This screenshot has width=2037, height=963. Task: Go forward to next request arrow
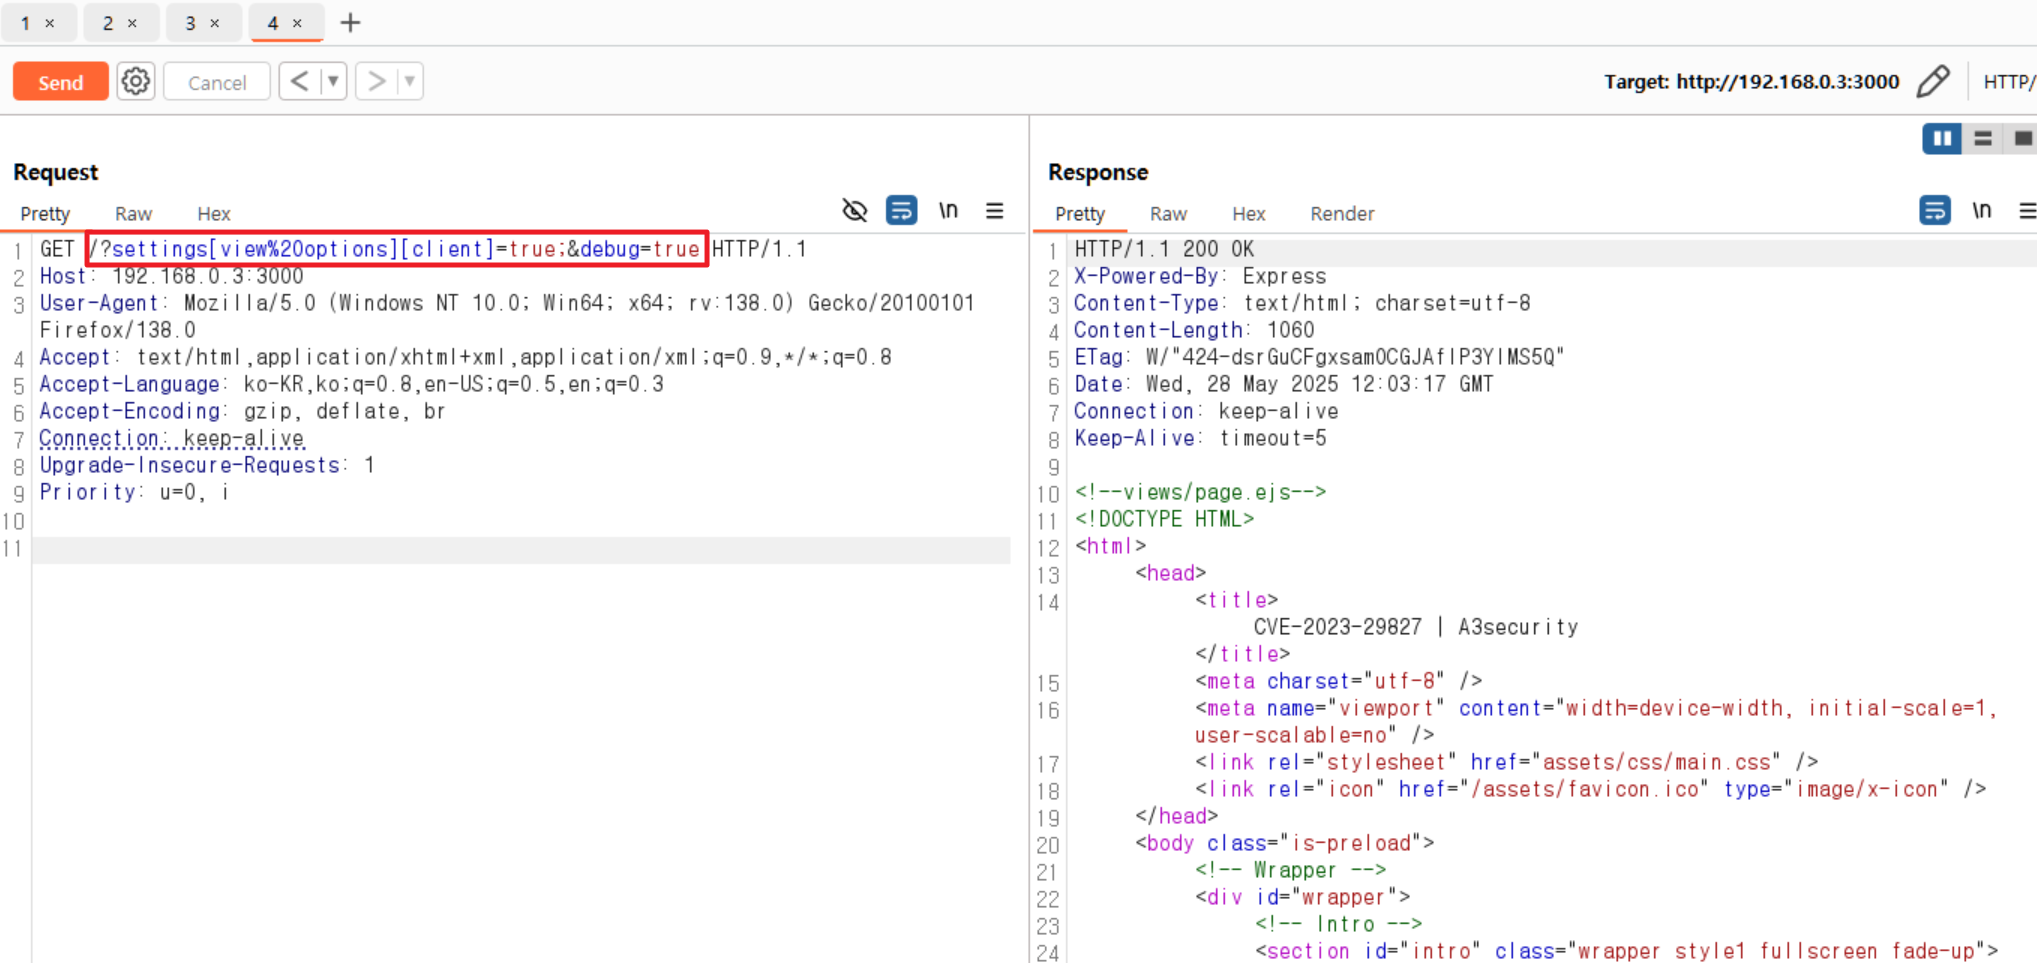pos(376,81)
